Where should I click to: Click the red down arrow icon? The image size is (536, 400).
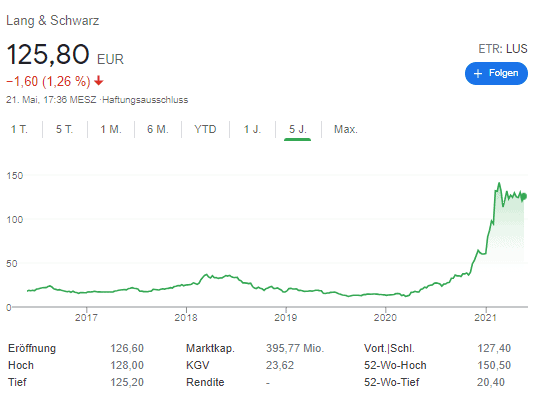(x=99, y=81)
